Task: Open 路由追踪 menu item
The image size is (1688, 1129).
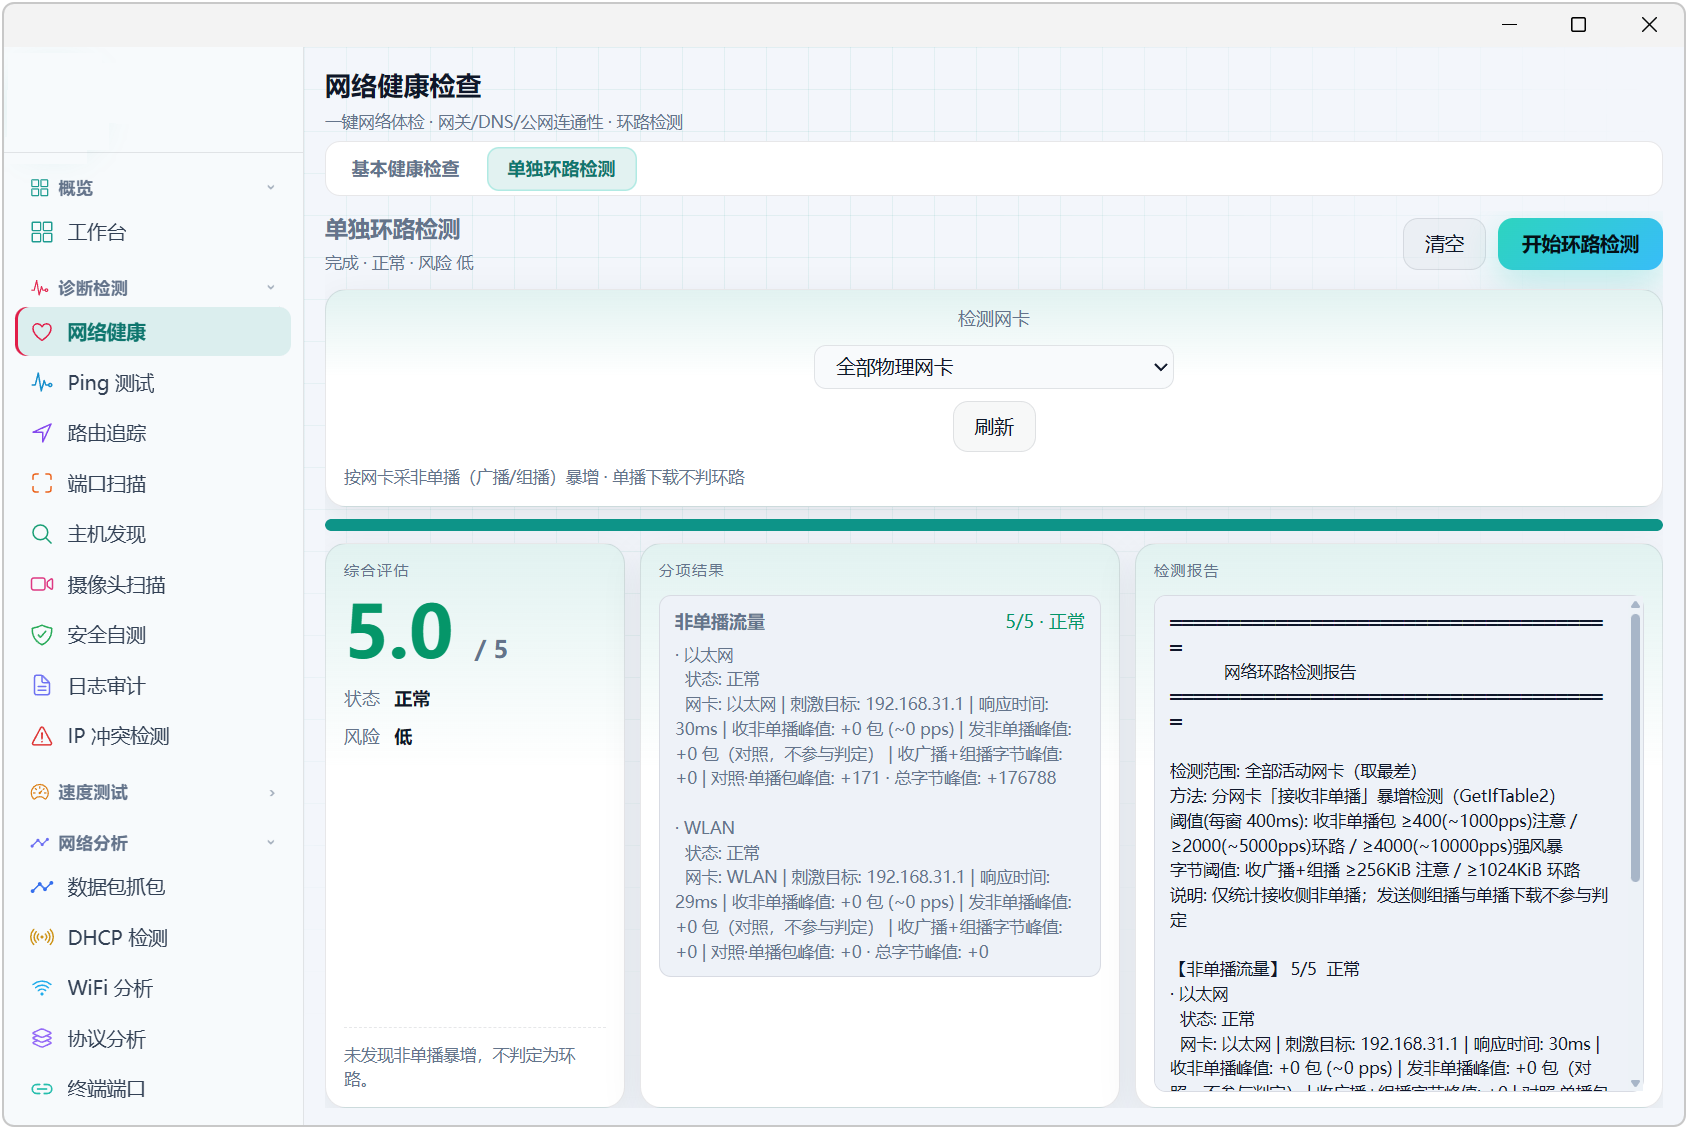Action: 153,433
